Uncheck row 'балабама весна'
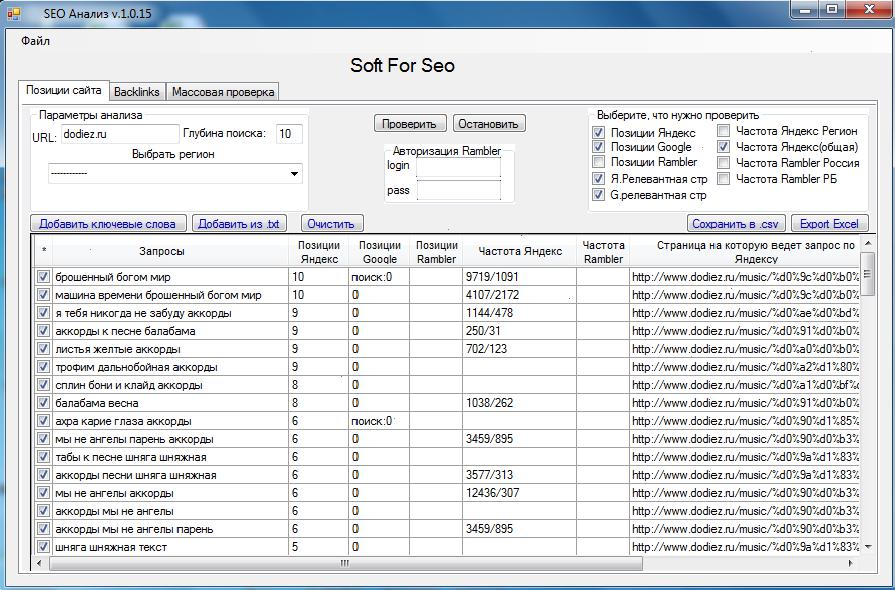895x590 pixels. (x=43, y=403)
